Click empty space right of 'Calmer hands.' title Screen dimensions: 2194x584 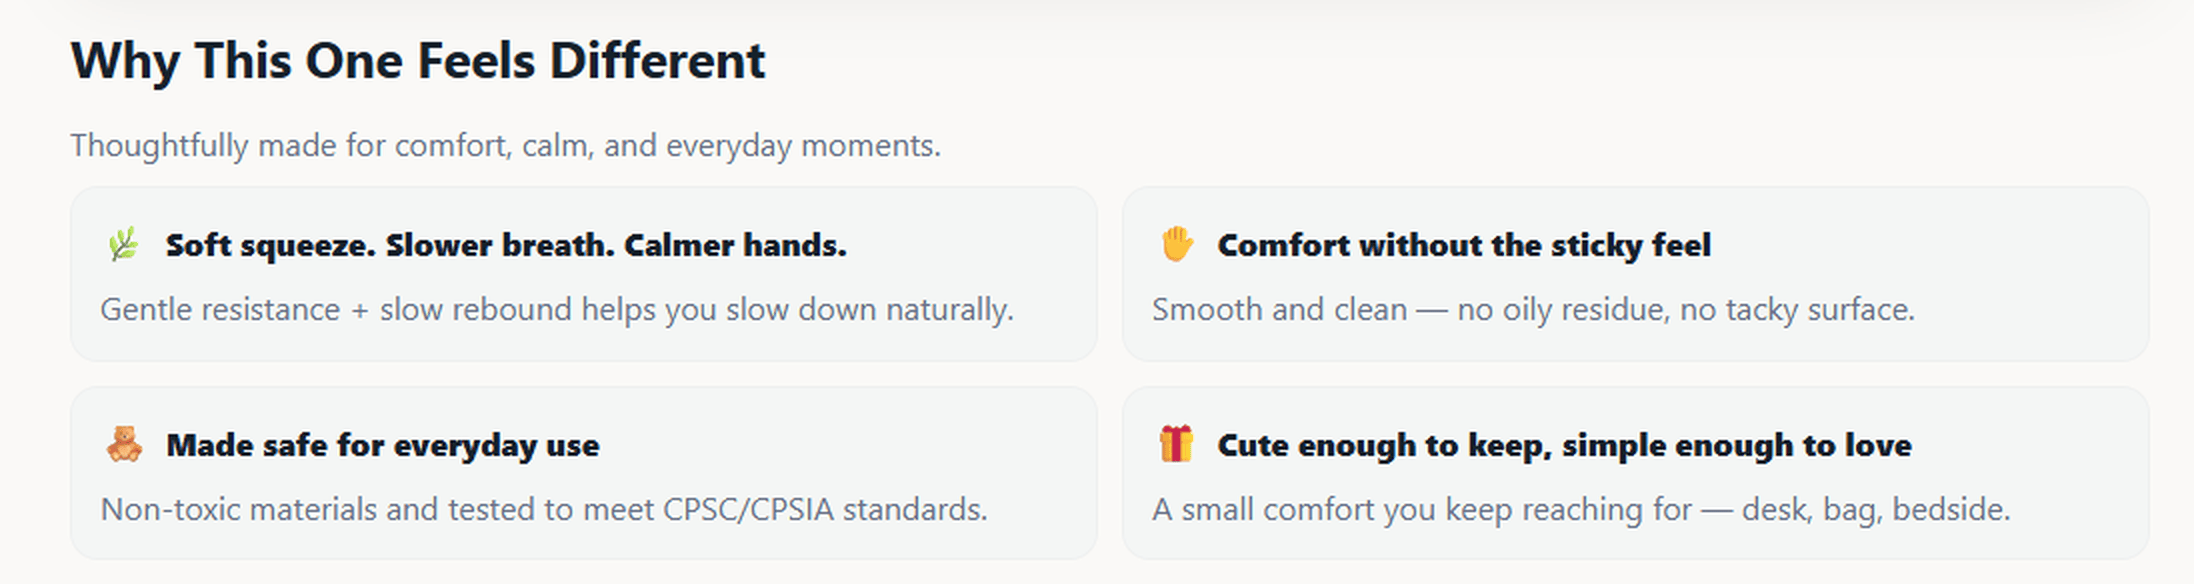pos(970,246)
